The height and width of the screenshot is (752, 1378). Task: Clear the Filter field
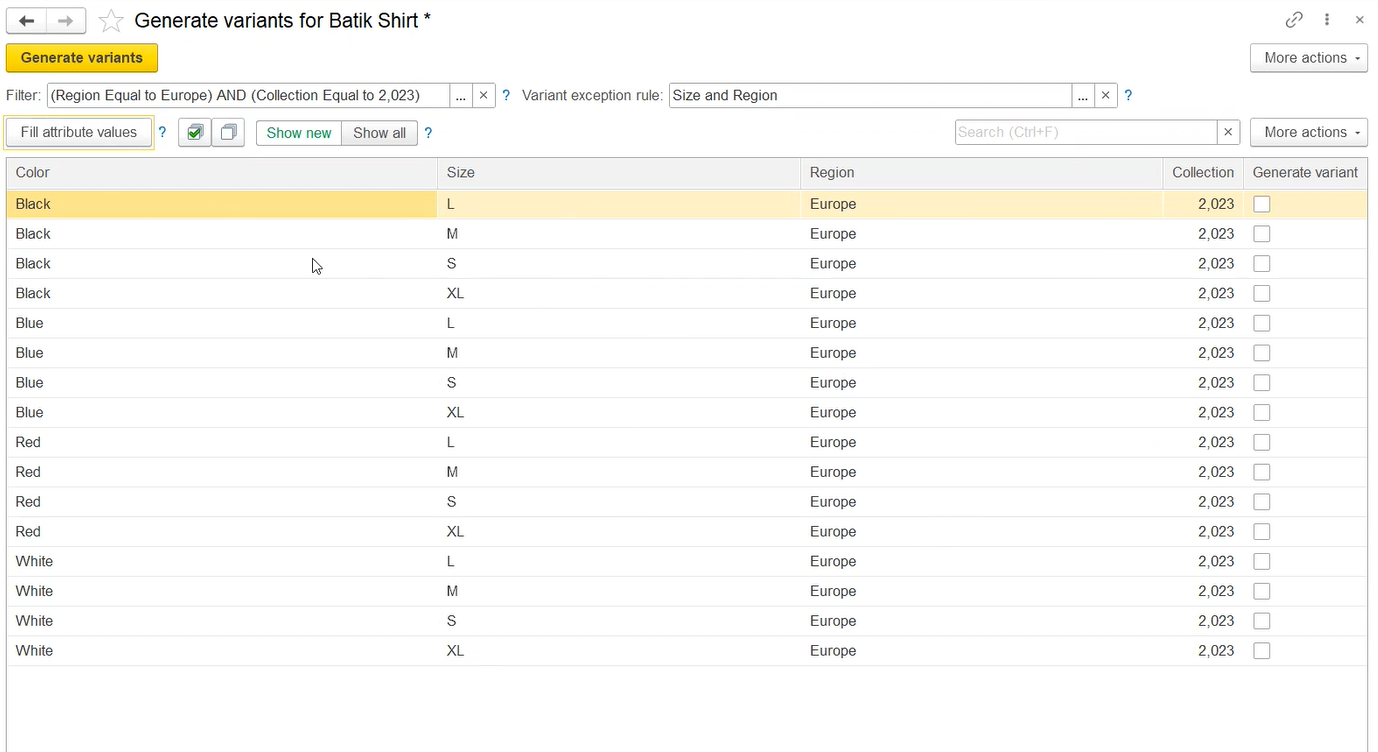click(x=483, y=95)
